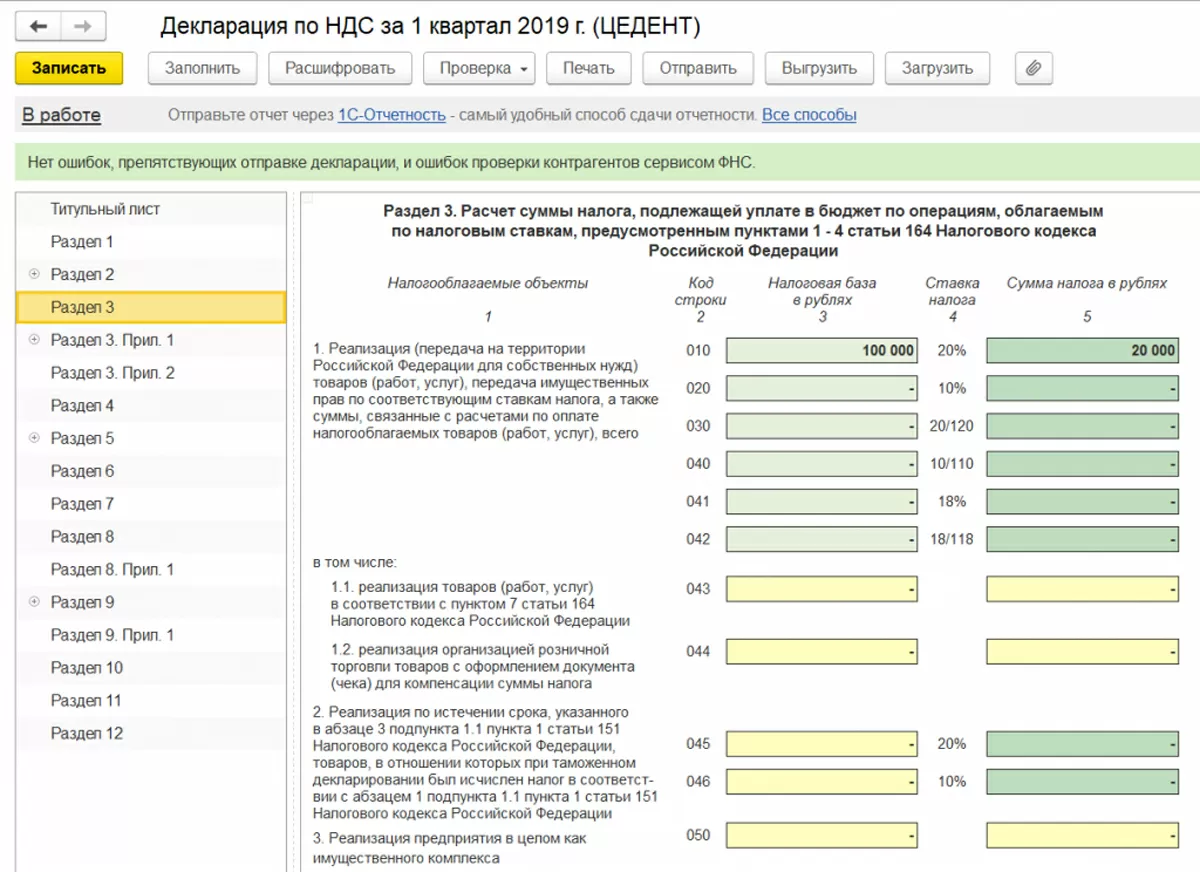Expand the Раздел 2 tree node
This screenshot has width=1200, height=872.
(35, 274)
